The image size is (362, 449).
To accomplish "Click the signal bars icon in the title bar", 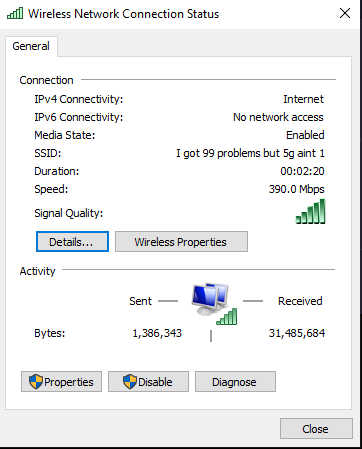I will (x=15, y=14).
